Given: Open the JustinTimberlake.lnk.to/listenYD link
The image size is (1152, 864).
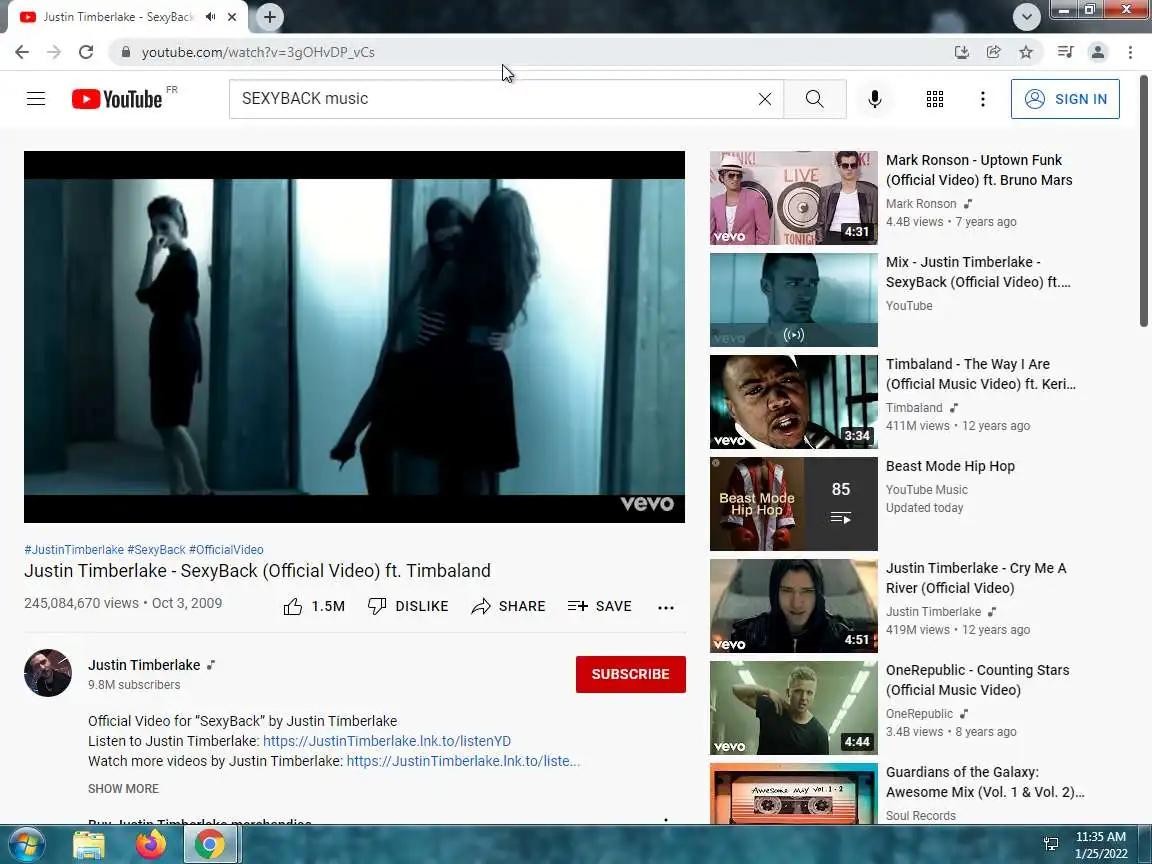Looking at the screenshot, I should pyautogui.click(x=386, y=741).
